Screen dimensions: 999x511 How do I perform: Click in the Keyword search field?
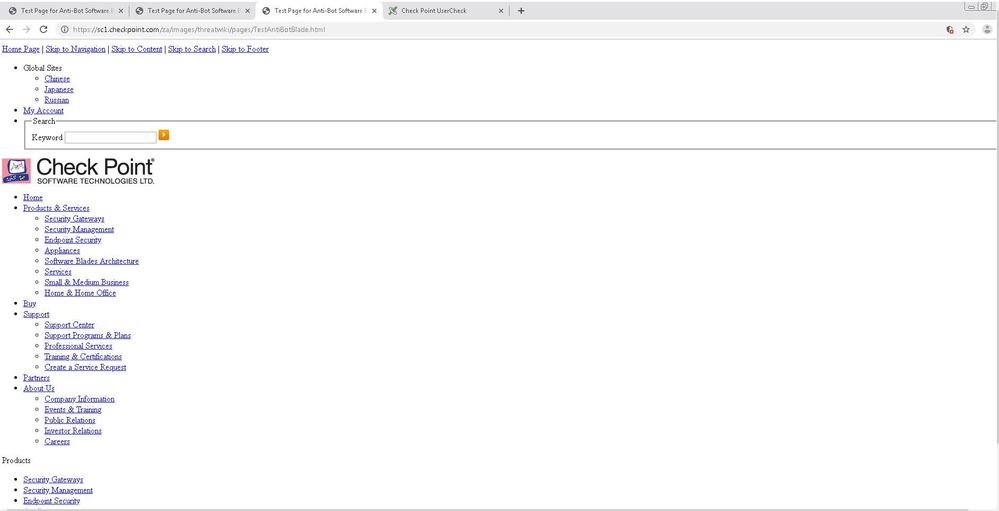point(110,137)
